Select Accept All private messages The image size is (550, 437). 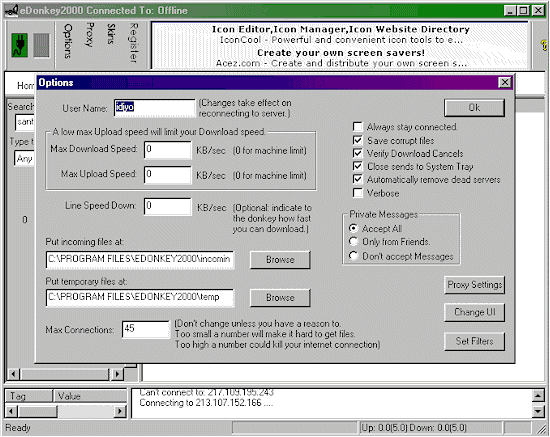[354, 228]
